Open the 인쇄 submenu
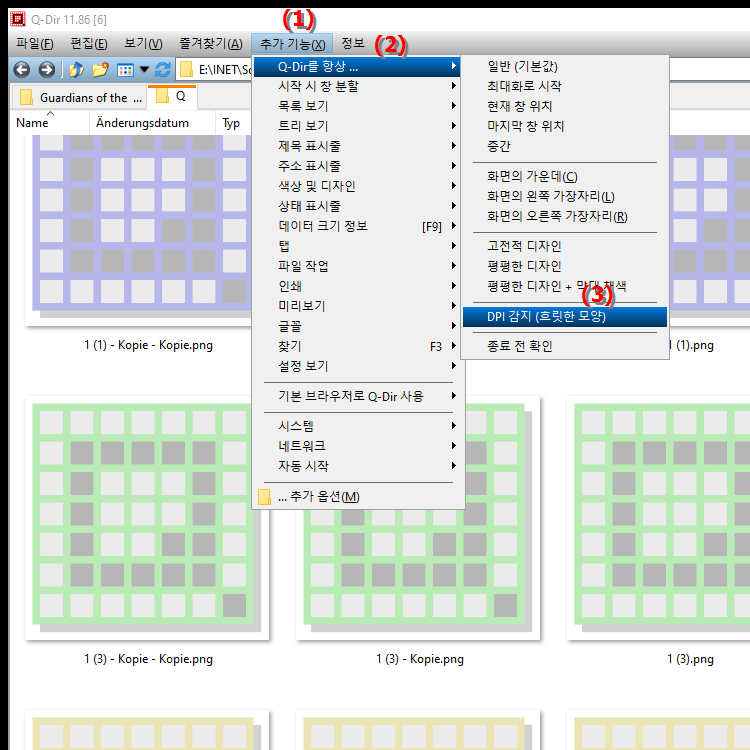Image resolution: width=750 pixels, height=750 pixels. [x=357, y=286]
